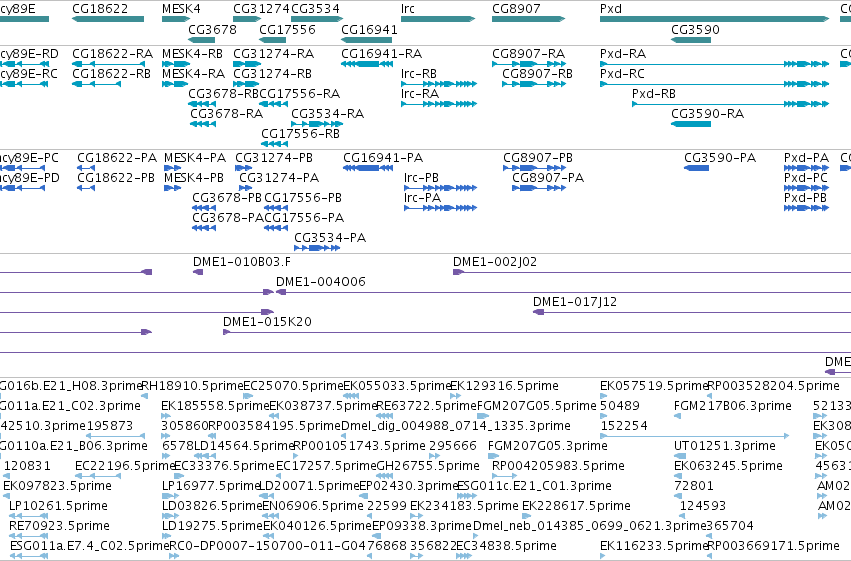Screen dimensions: 851x561
Task: Click the CG18622 gene label
Action: (x=100, y=9)
